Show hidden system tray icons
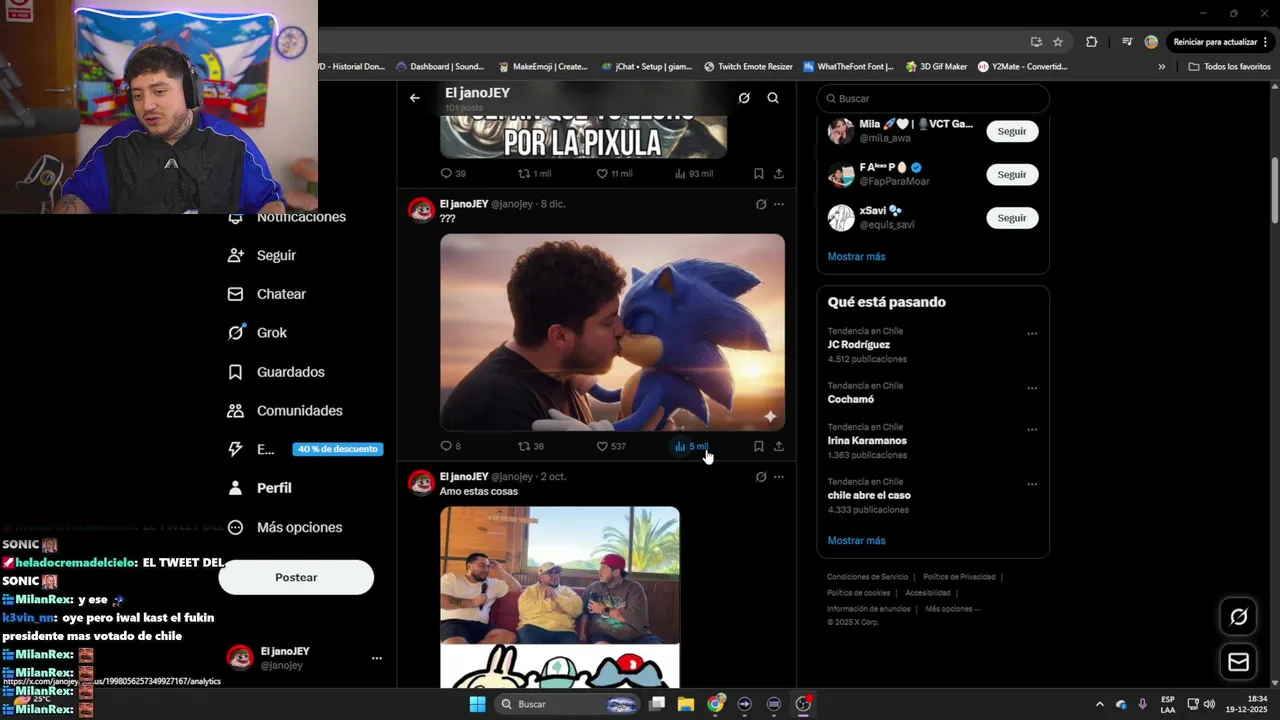Screen dimensions: 1280x720 coord(1100,704)
